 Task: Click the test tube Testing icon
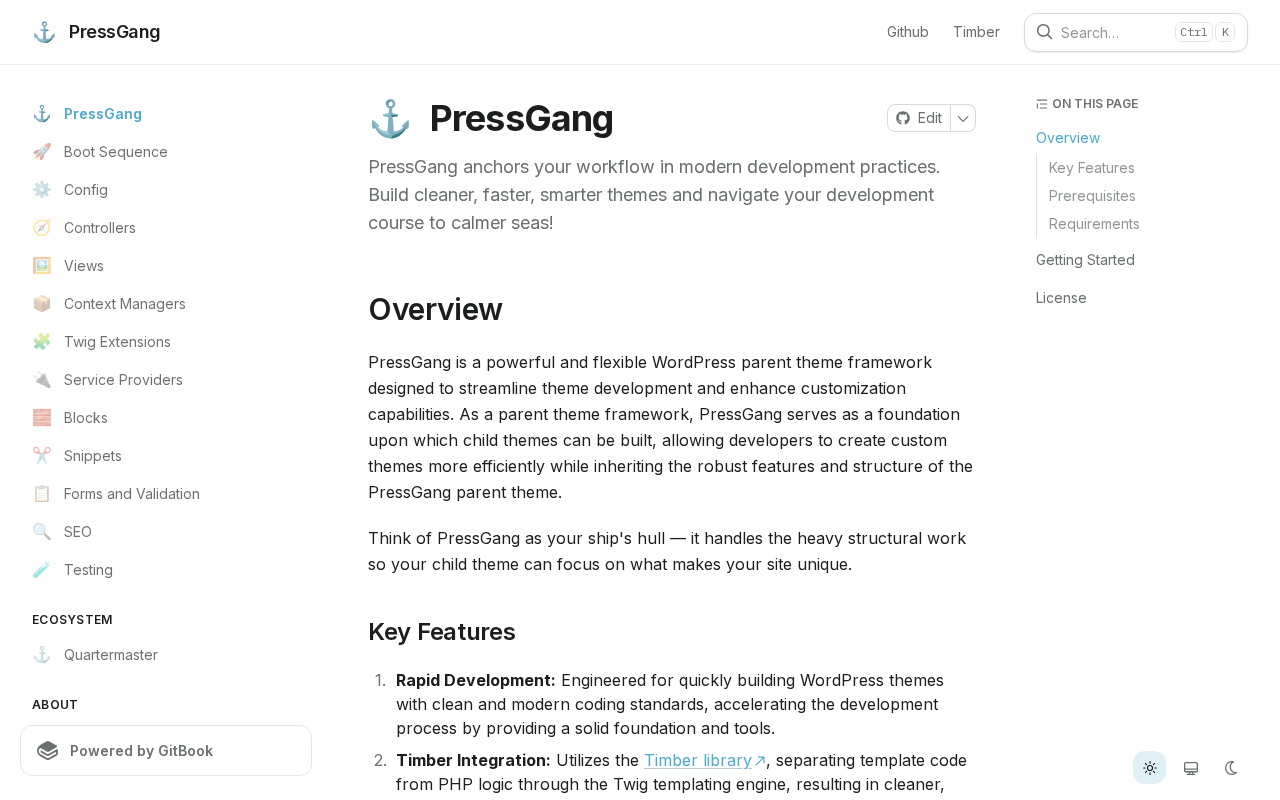(x=42, y=570)
